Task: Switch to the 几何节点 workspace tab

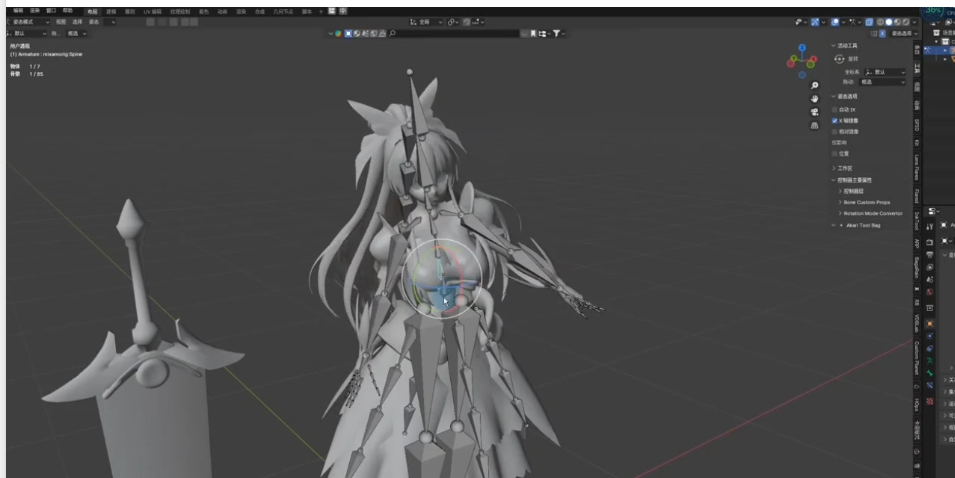Action: point(283,12)
